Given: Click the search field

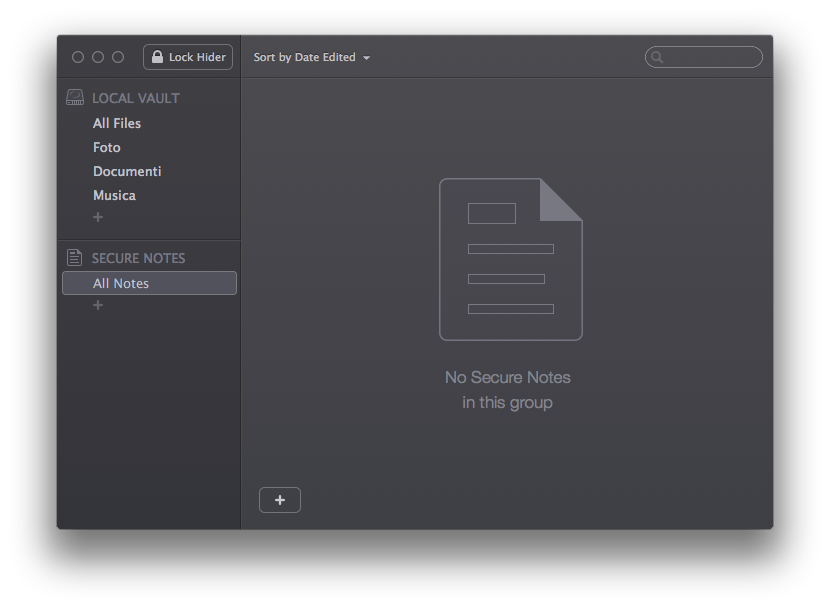Looking at the screenshot, I should 703,57.
